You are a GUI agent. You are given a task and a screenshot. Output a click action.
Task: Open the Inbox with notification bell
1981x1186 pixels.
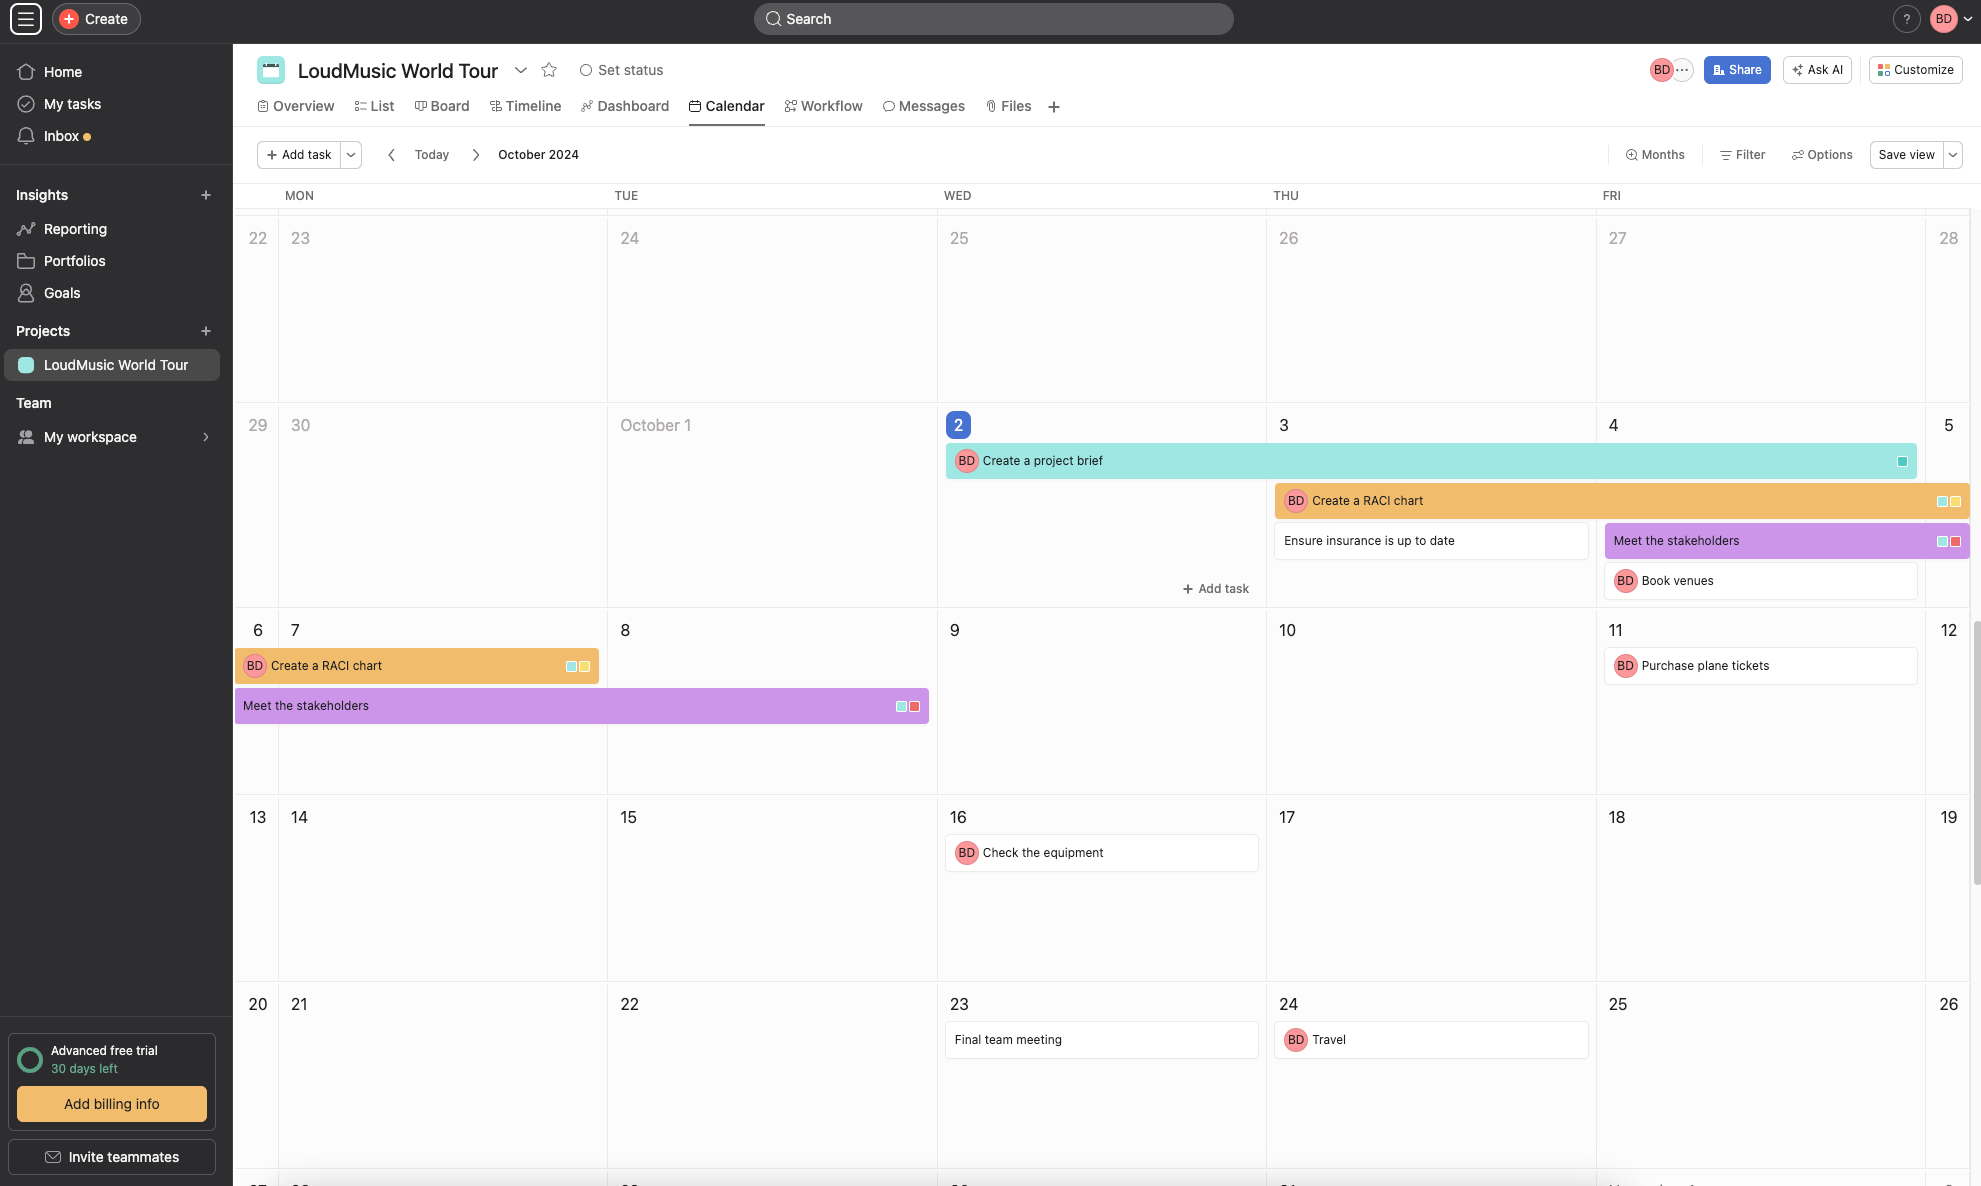112,136
